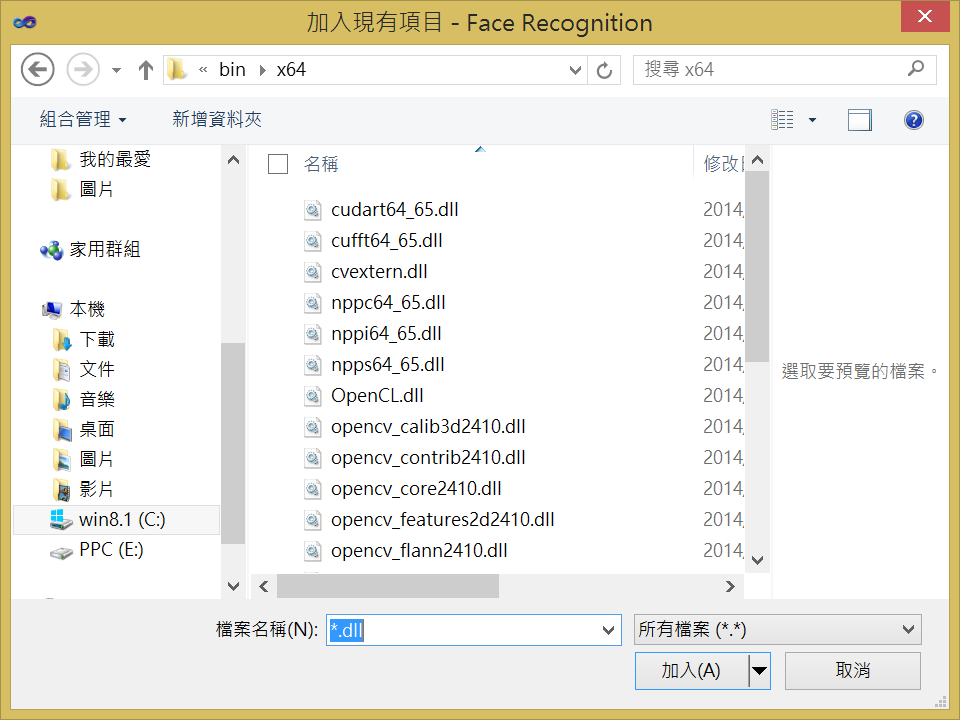
Task: Click the horizontal scrollbar in file list
Action: click(388, 586)
